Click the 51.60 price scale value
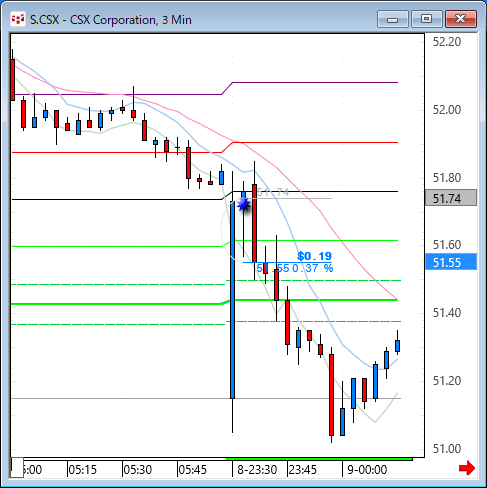The width and height of the screenshot is (487, 488). click(447, 245)
